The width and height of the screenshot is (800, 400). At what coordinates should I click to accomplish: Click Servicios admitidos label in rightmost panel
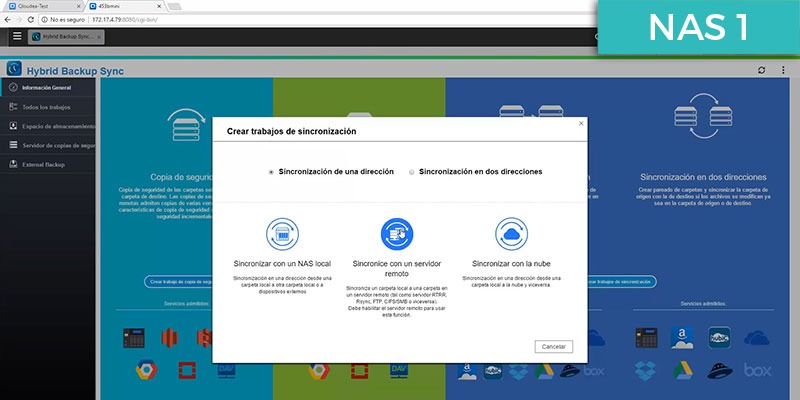(704, 304)
